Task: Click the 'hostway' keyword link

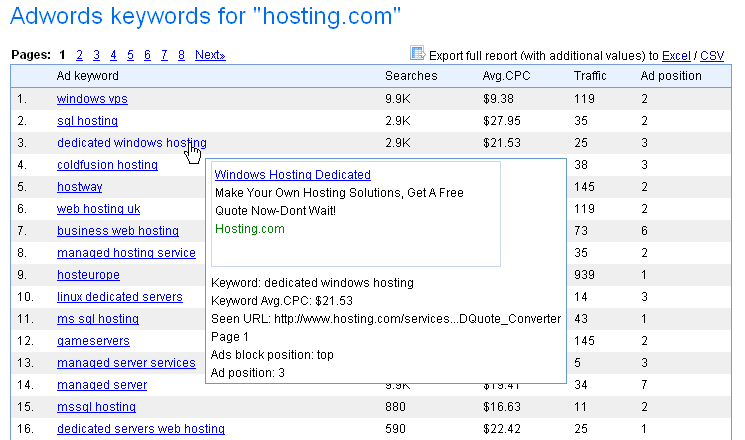Action: click(x=79, y=187)
